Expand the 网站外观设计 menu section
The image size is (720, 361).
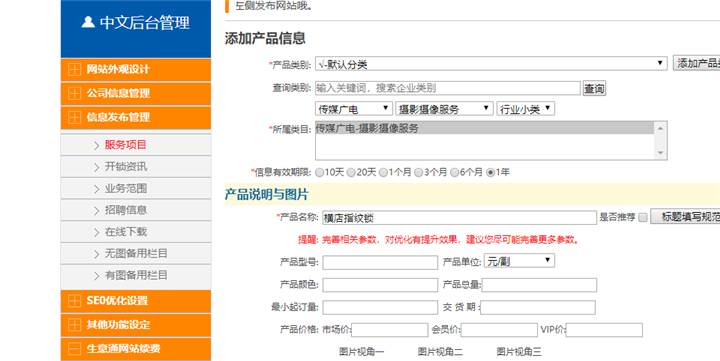click(x=136, y=69)
